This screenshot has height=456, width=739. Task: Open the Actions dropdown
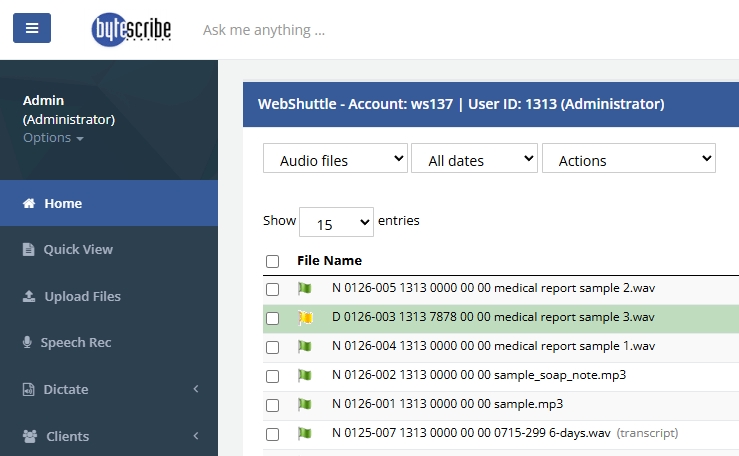click(x=628, y=160)
